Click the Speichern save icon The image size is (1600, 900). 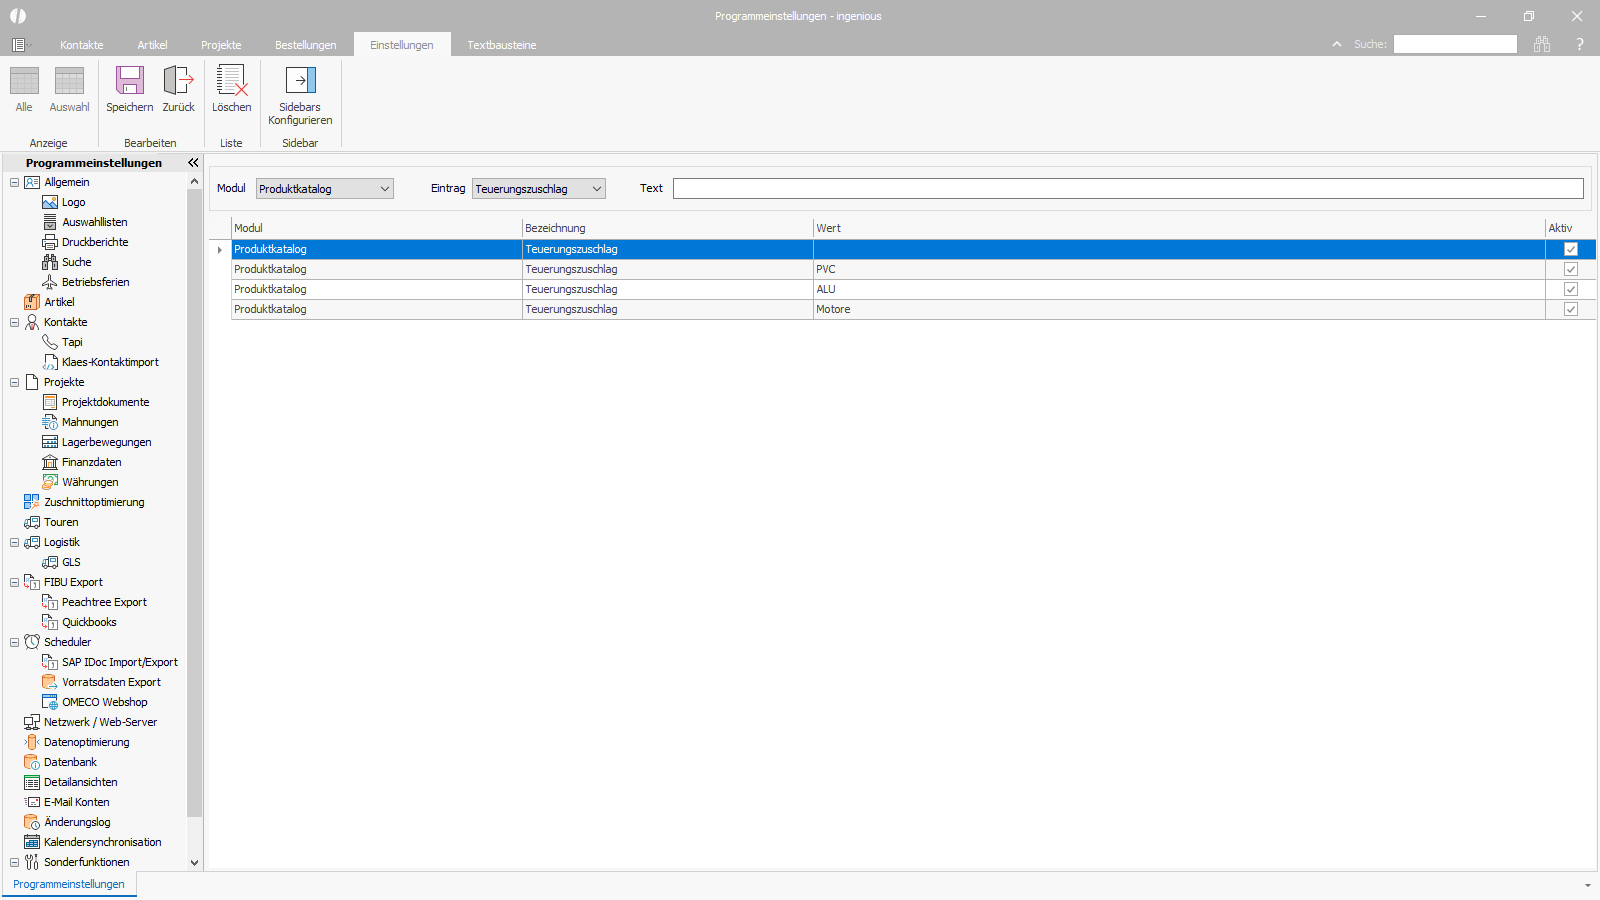tap(130, 80)
